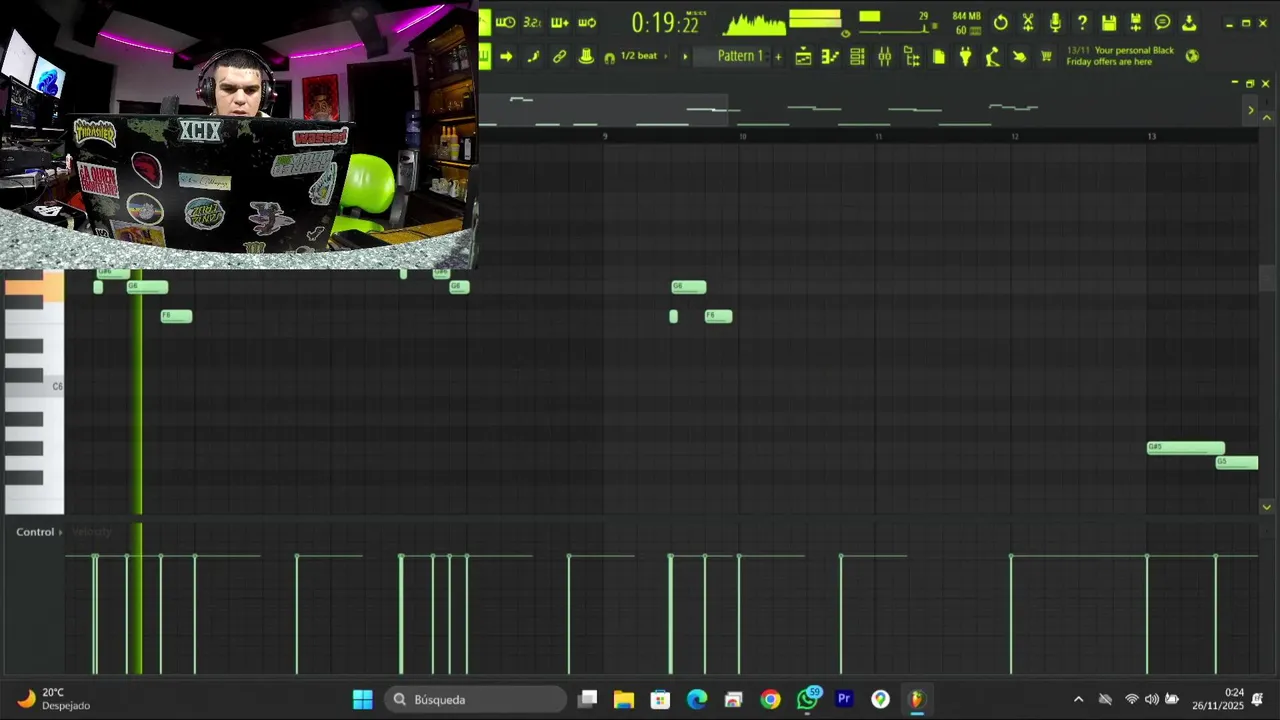Open the Playlist window icon
Viewport: 1280px width, 720px height.
[x=803, y=57]
